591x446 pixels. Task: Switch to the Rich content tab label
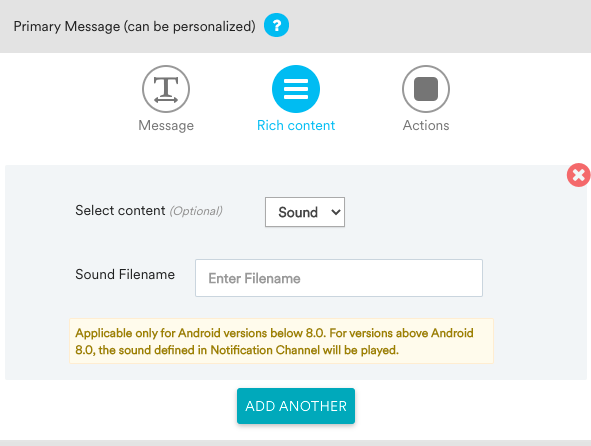click(296, 125)
